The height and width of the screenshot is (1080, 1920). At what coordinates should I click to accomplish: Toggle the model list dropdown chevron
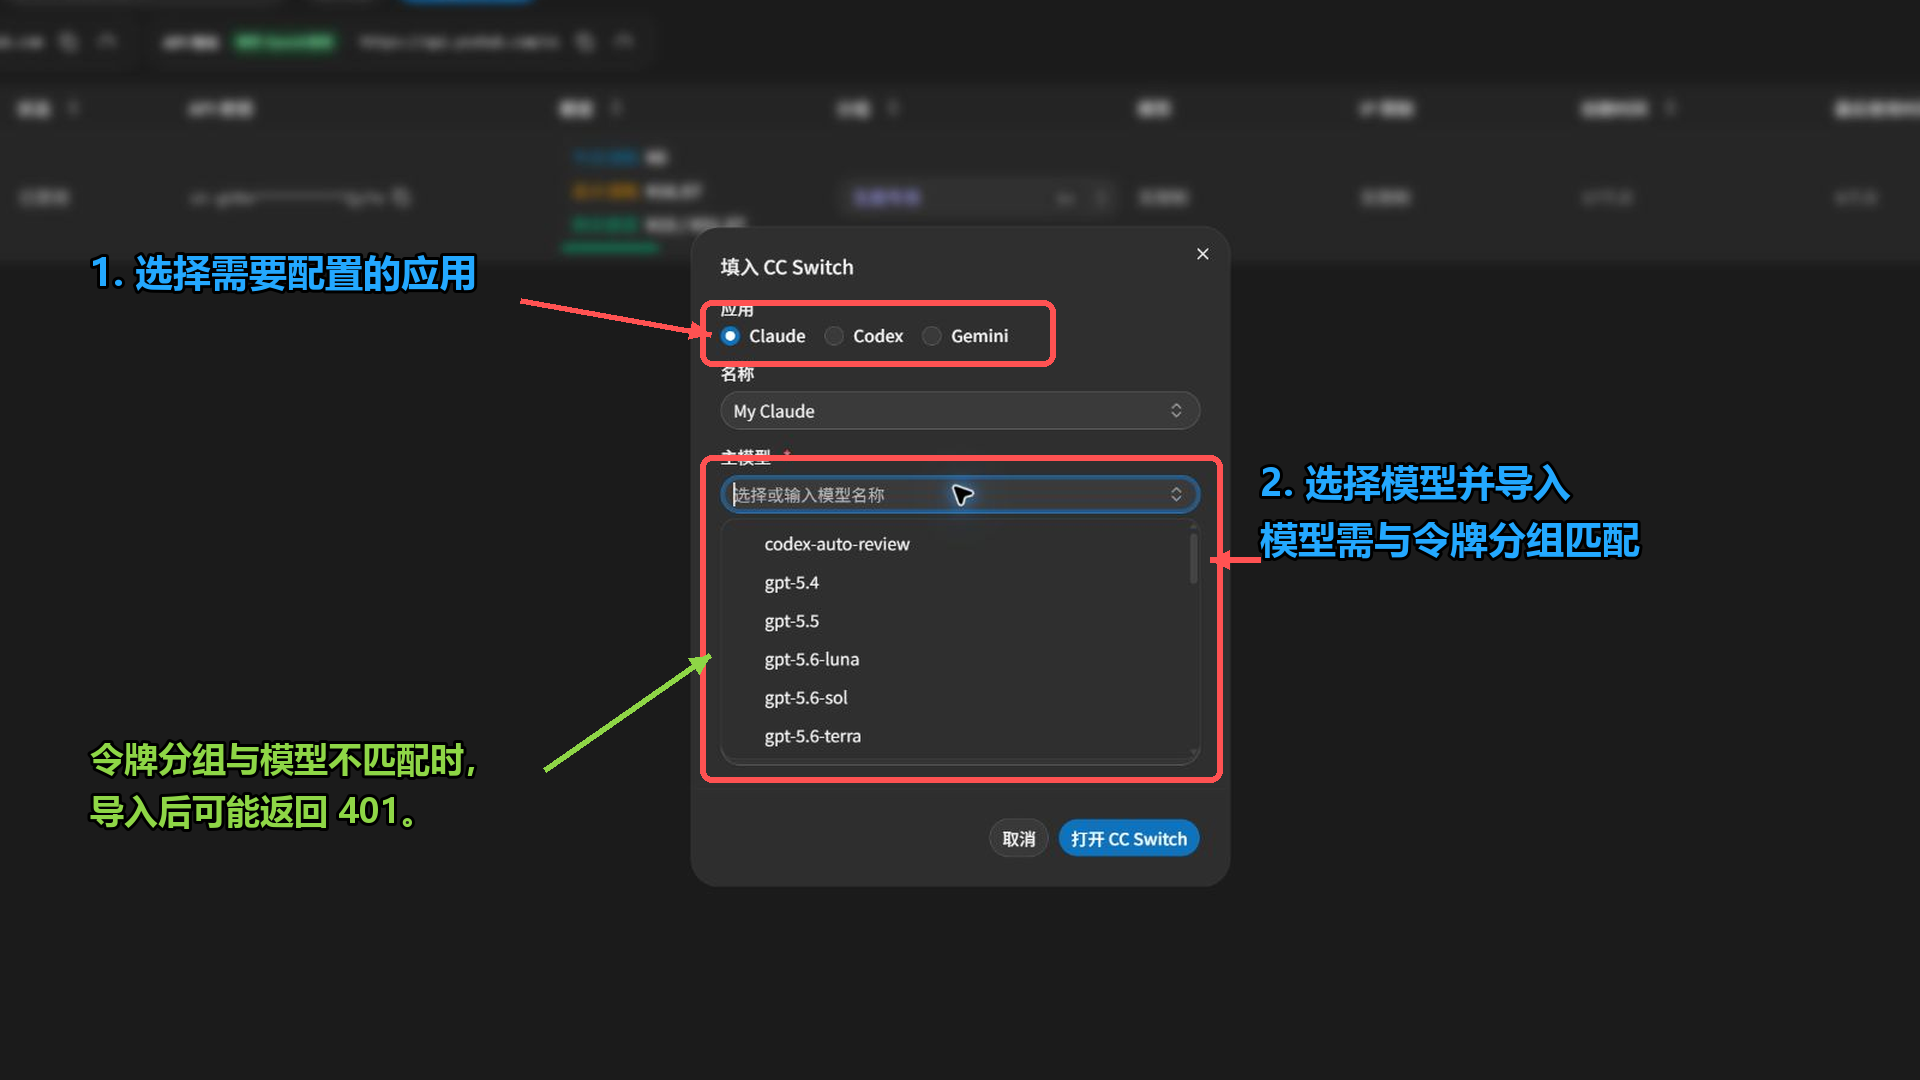[x=1176, y=495]
